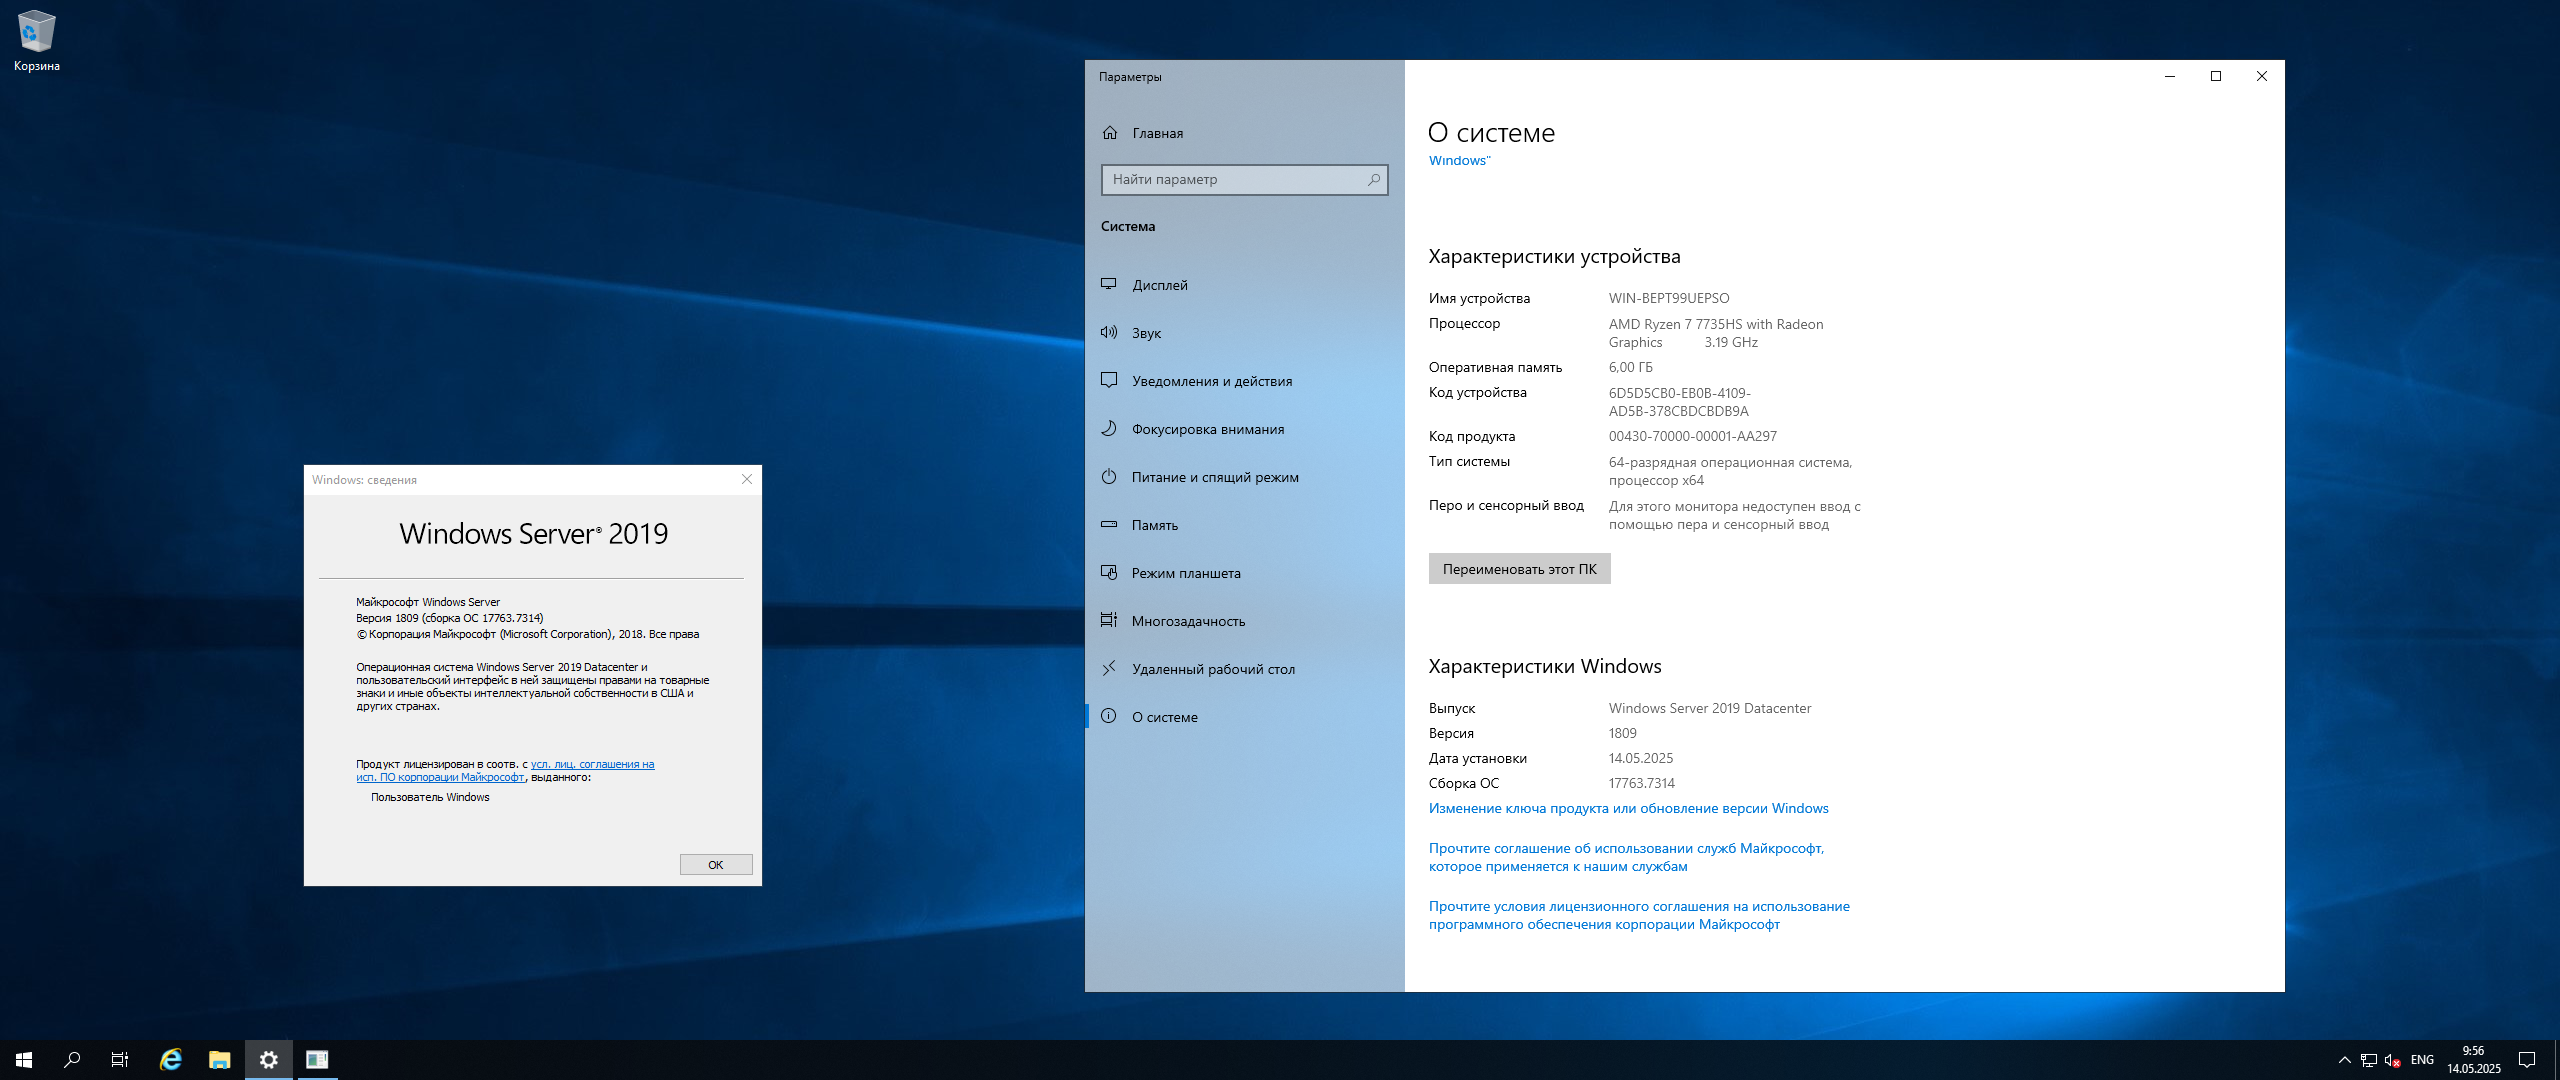Click the Переименовать этот ПК button

[x=1519, y=569]
